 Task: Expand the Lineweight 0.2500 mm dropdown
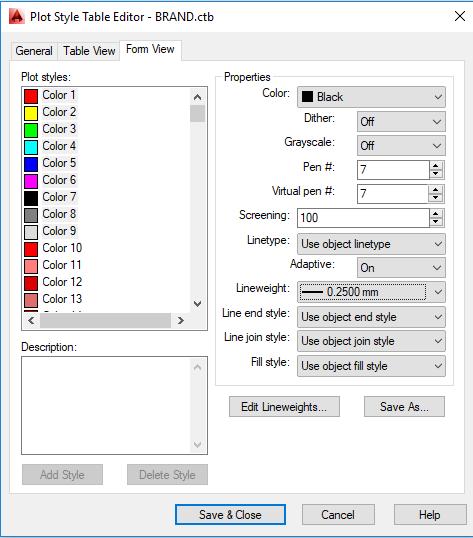tap(371, 292)
